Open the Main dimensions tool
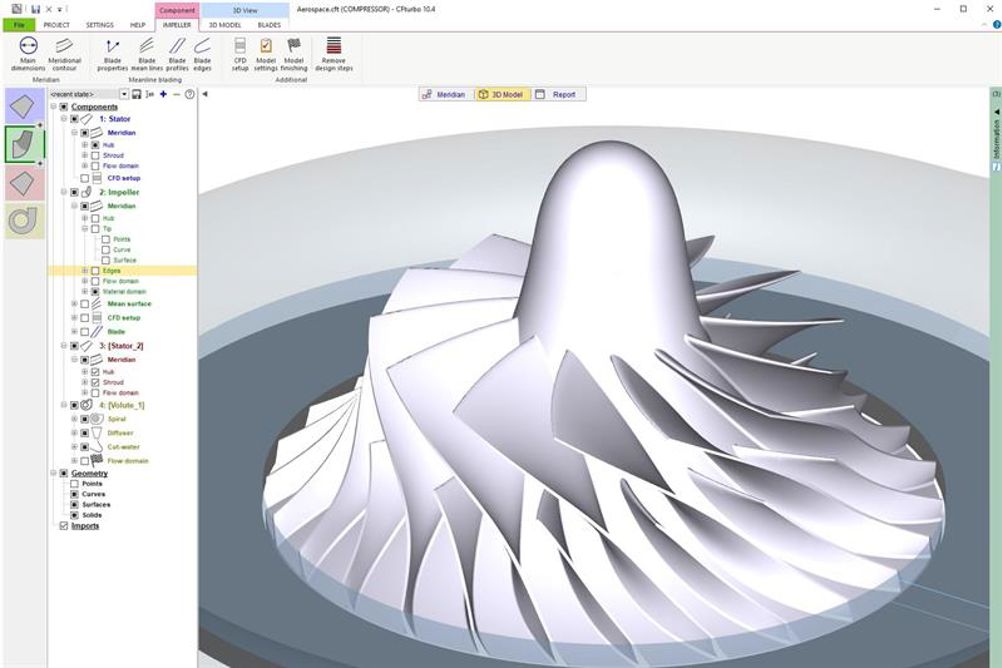This screenshot has height=668, width=1002. pos(27,54)
